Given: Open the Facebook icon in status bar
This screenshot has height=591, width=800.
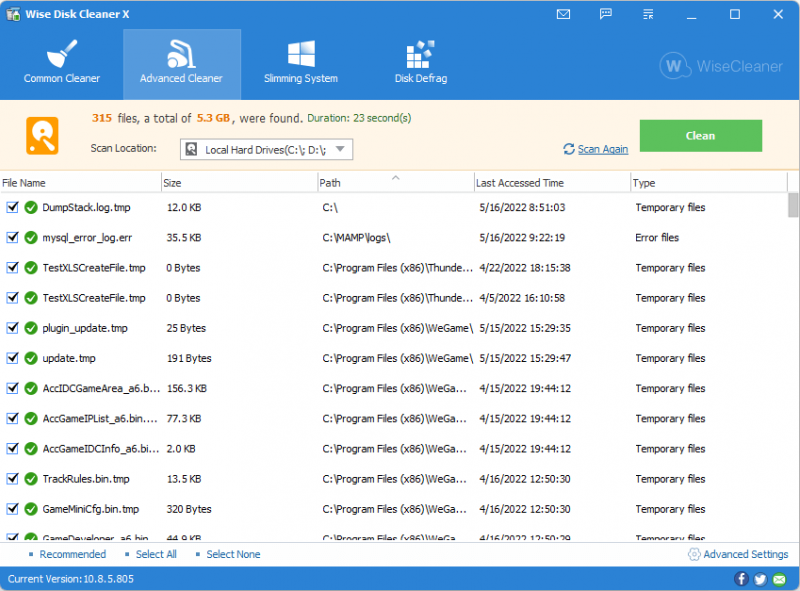Looking at the screenshot, I should point(741,579).
